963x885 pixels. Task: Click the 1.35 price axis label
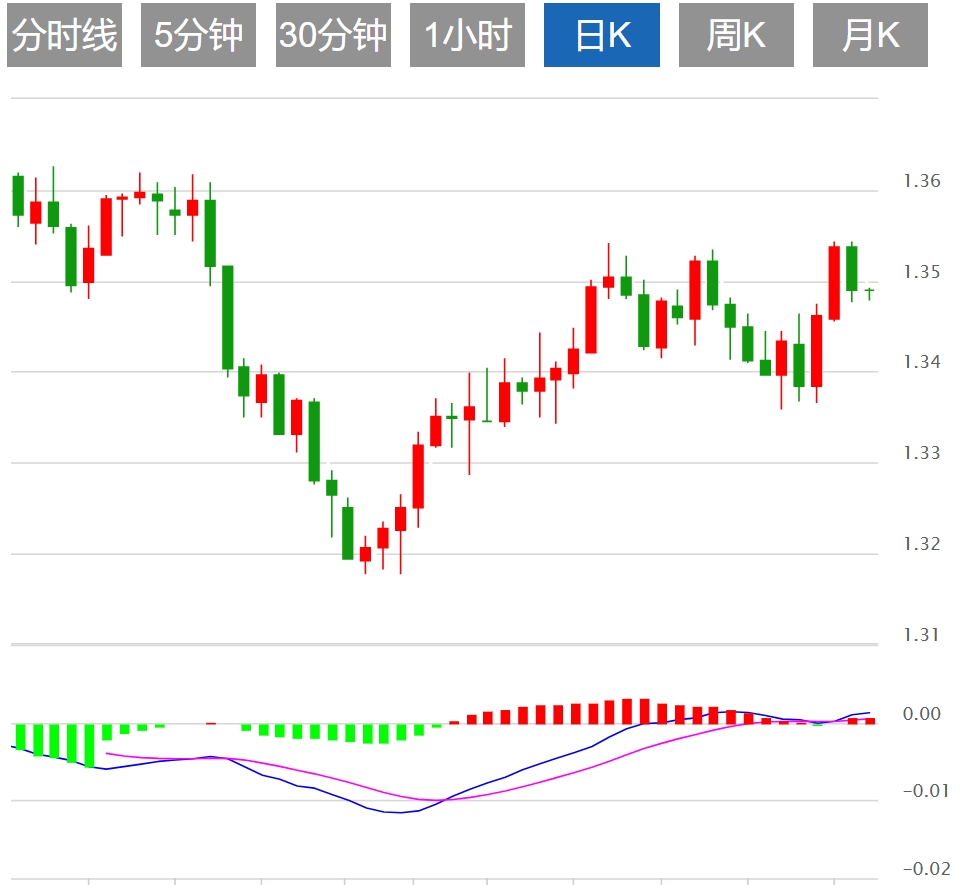coord(921,272)
